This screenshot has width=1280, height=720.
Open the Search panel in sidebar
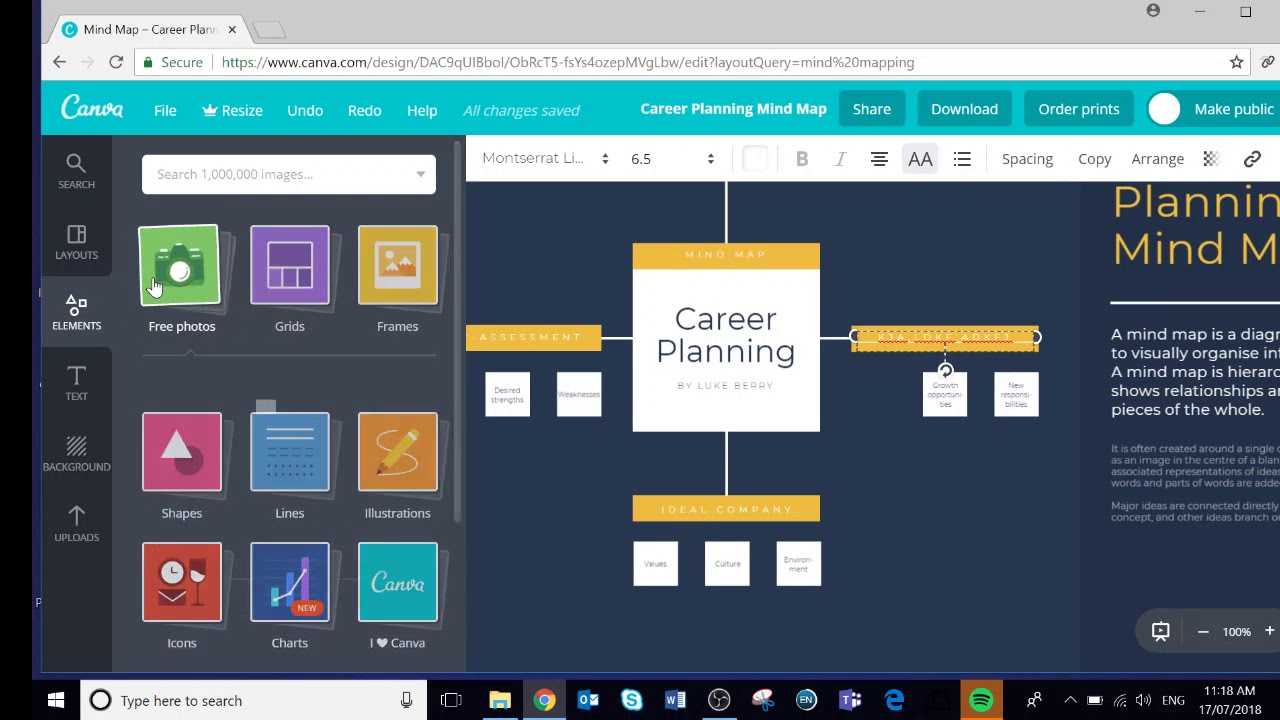click(76, 172)
